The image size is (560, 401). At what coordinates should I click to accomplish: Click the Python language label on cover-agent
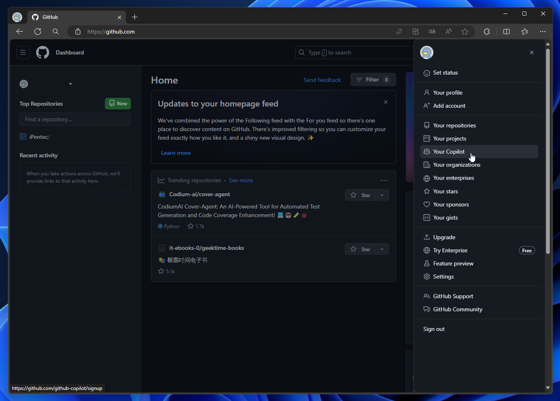[169, 226]
